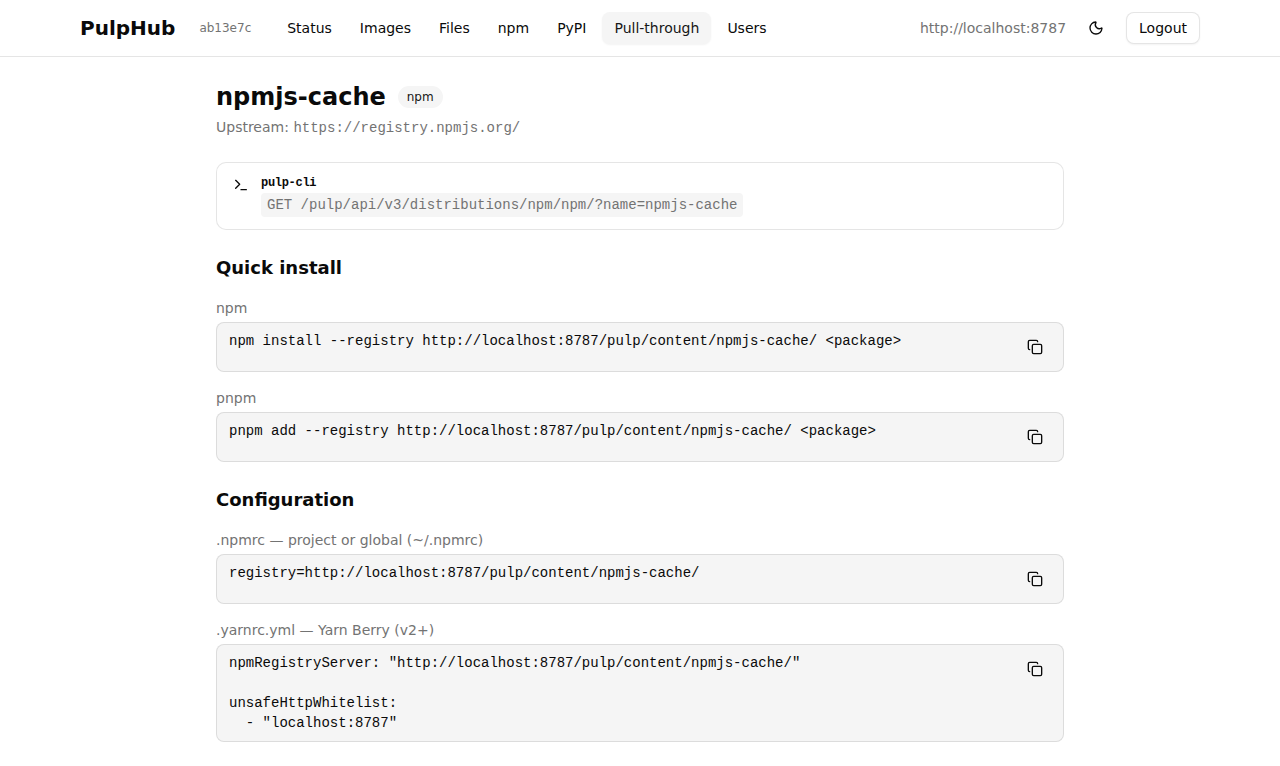Copy the pnpm add command
Viewport: 1280px width, 766px height.
(1034, 436)
